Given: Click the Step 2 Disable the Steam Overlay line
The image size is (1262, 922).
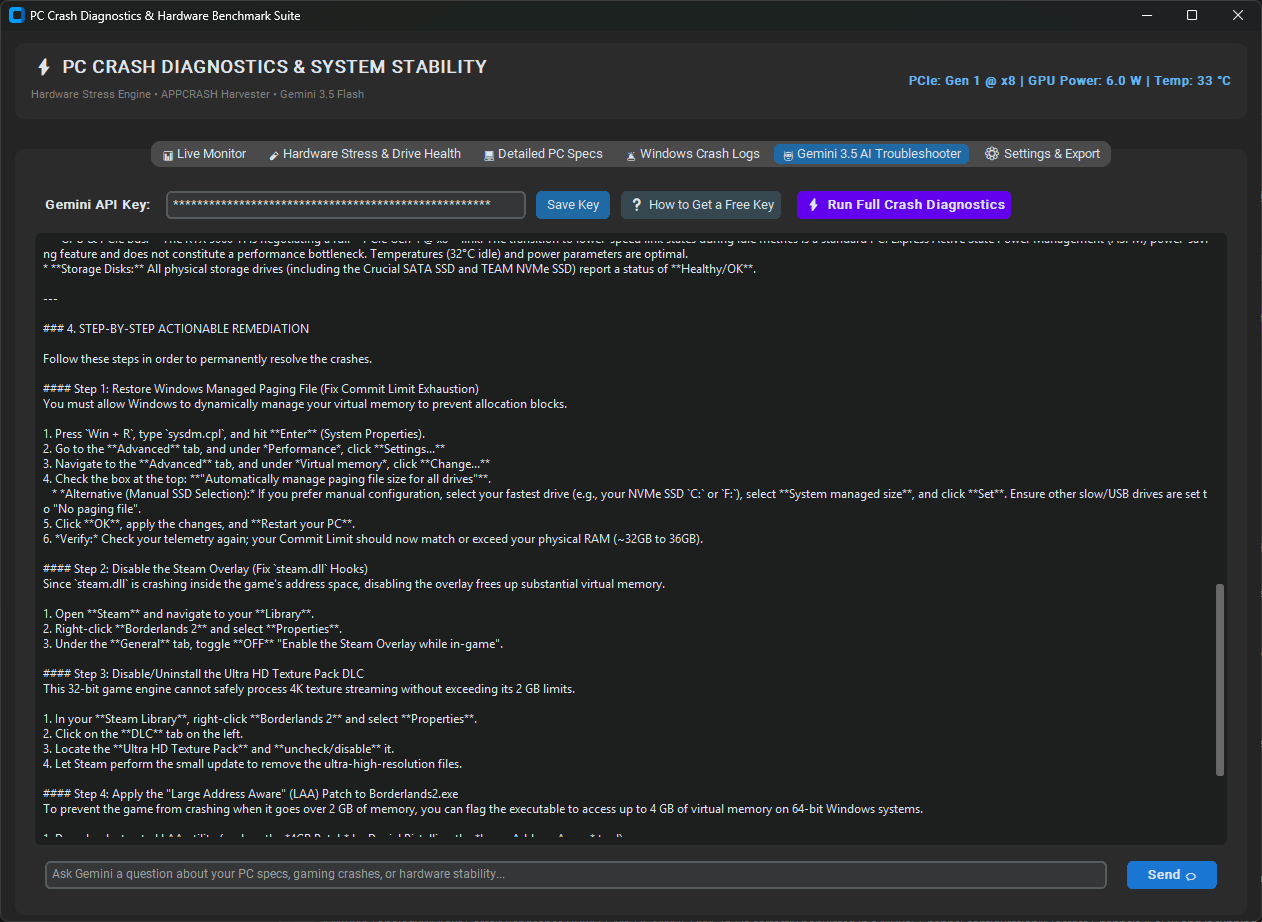Looking at the screenshot, I should (205, 569).
